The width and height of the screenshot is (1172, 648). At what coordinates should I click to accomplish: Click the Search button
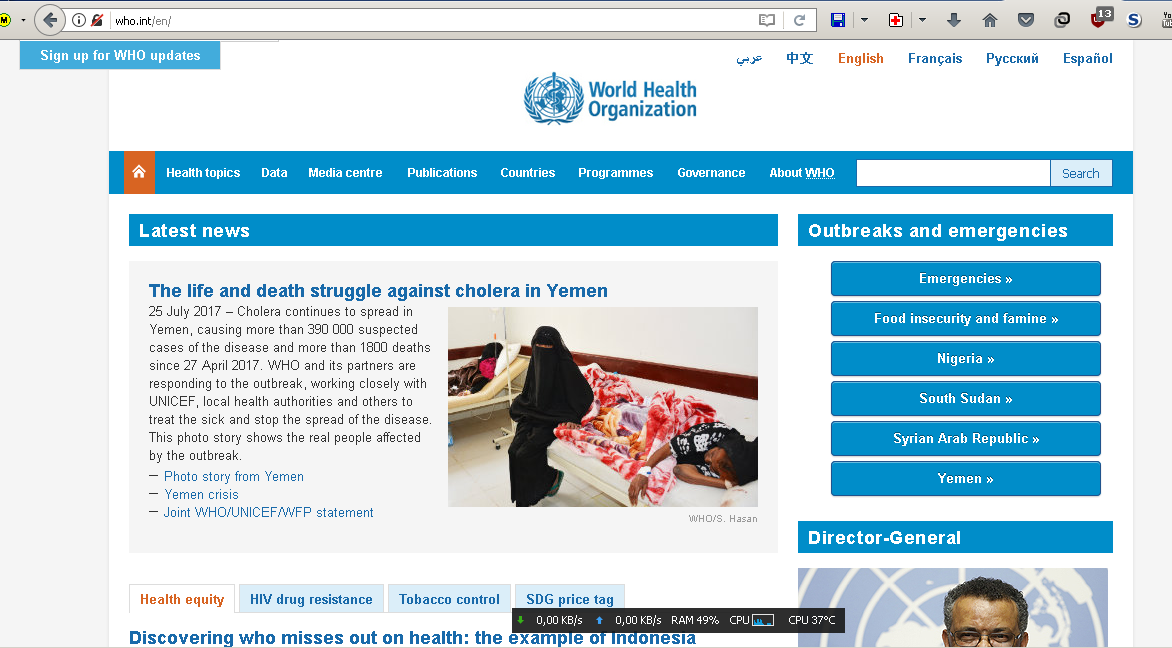click(1081, 173)
